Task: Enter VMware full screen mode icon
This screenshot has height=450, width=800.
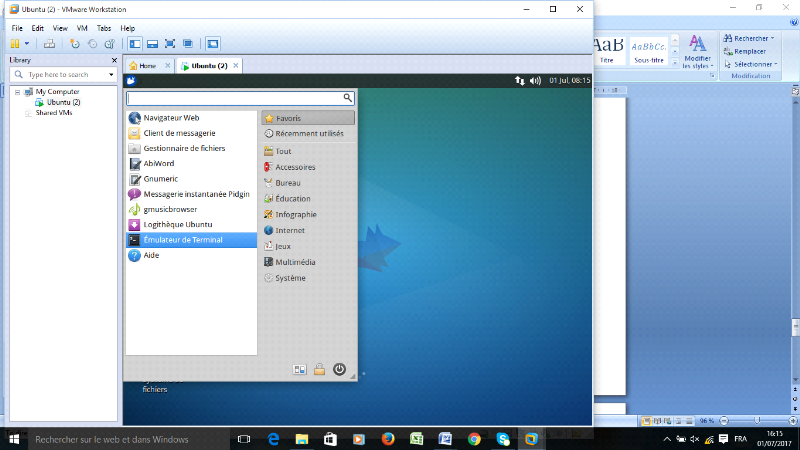Action: click(x=170, y=44)
